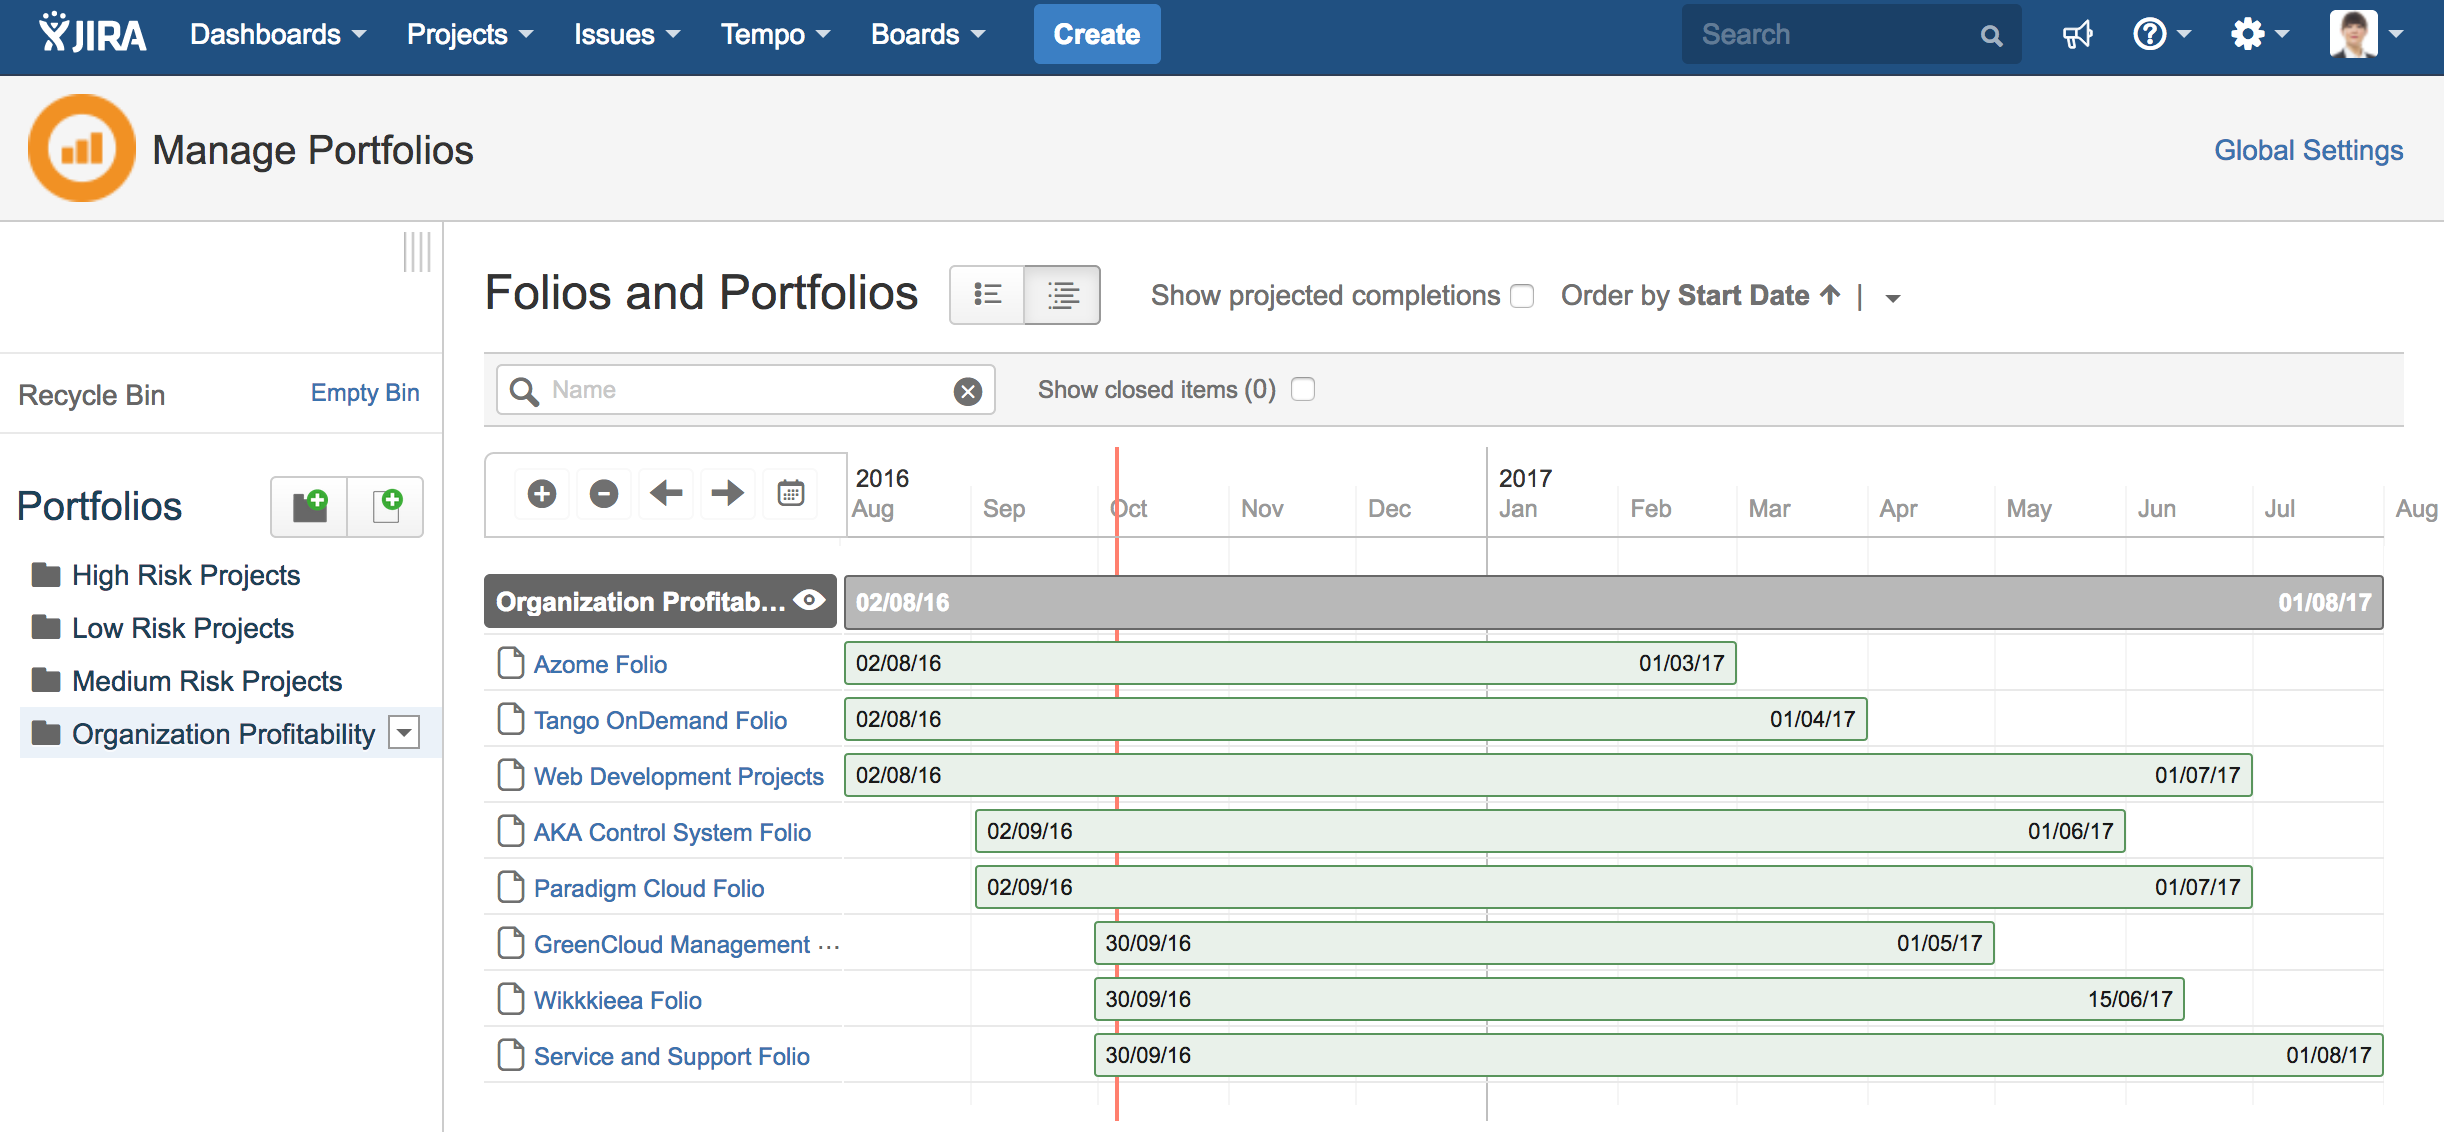
Task: Click the calendar go-to-date icon
Action: pyautogui.click(x=791, y=494)
